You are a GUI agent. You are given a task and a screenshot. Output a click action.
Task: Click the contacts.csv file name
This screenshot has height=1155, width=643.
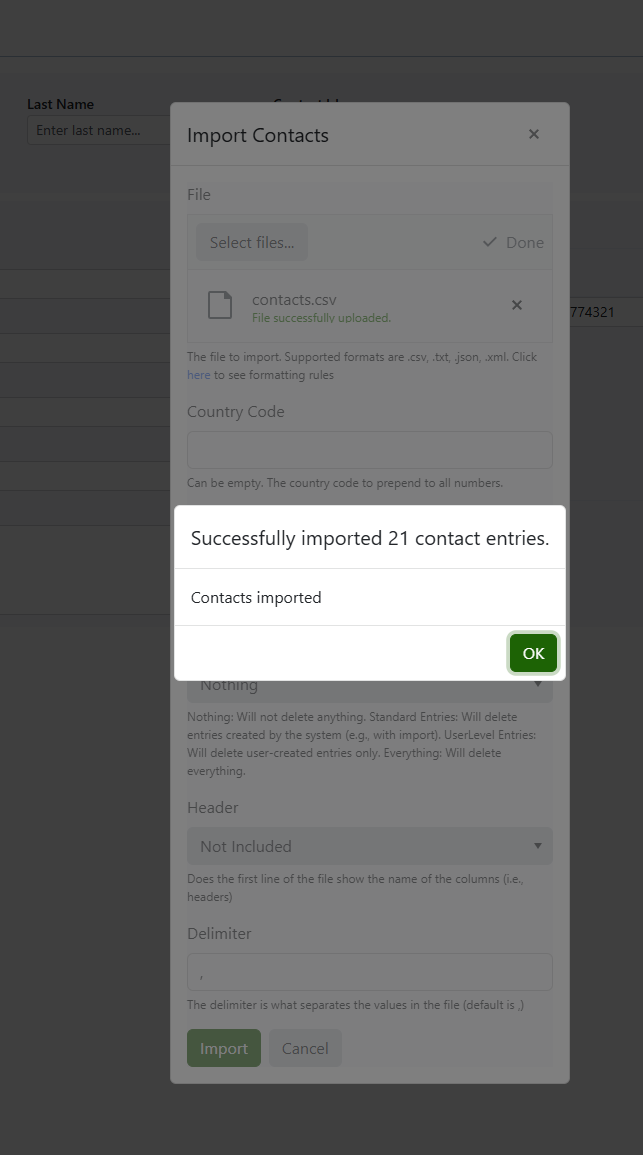pyautogui.click(x=295, y=300)
